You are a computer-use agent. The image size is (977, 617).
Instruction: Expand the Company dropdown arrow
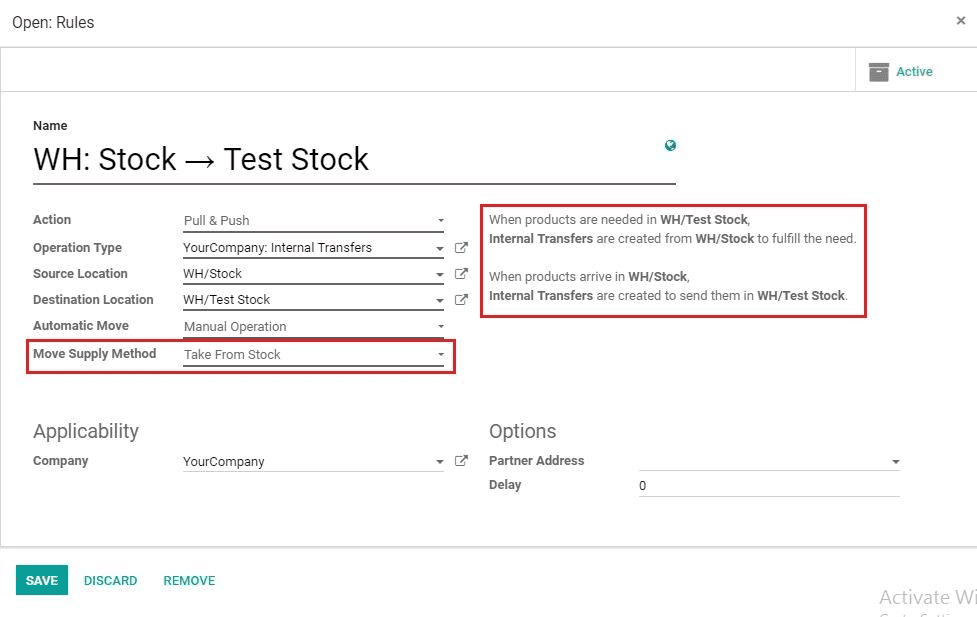pyautogui.click(x=440, y=462)
